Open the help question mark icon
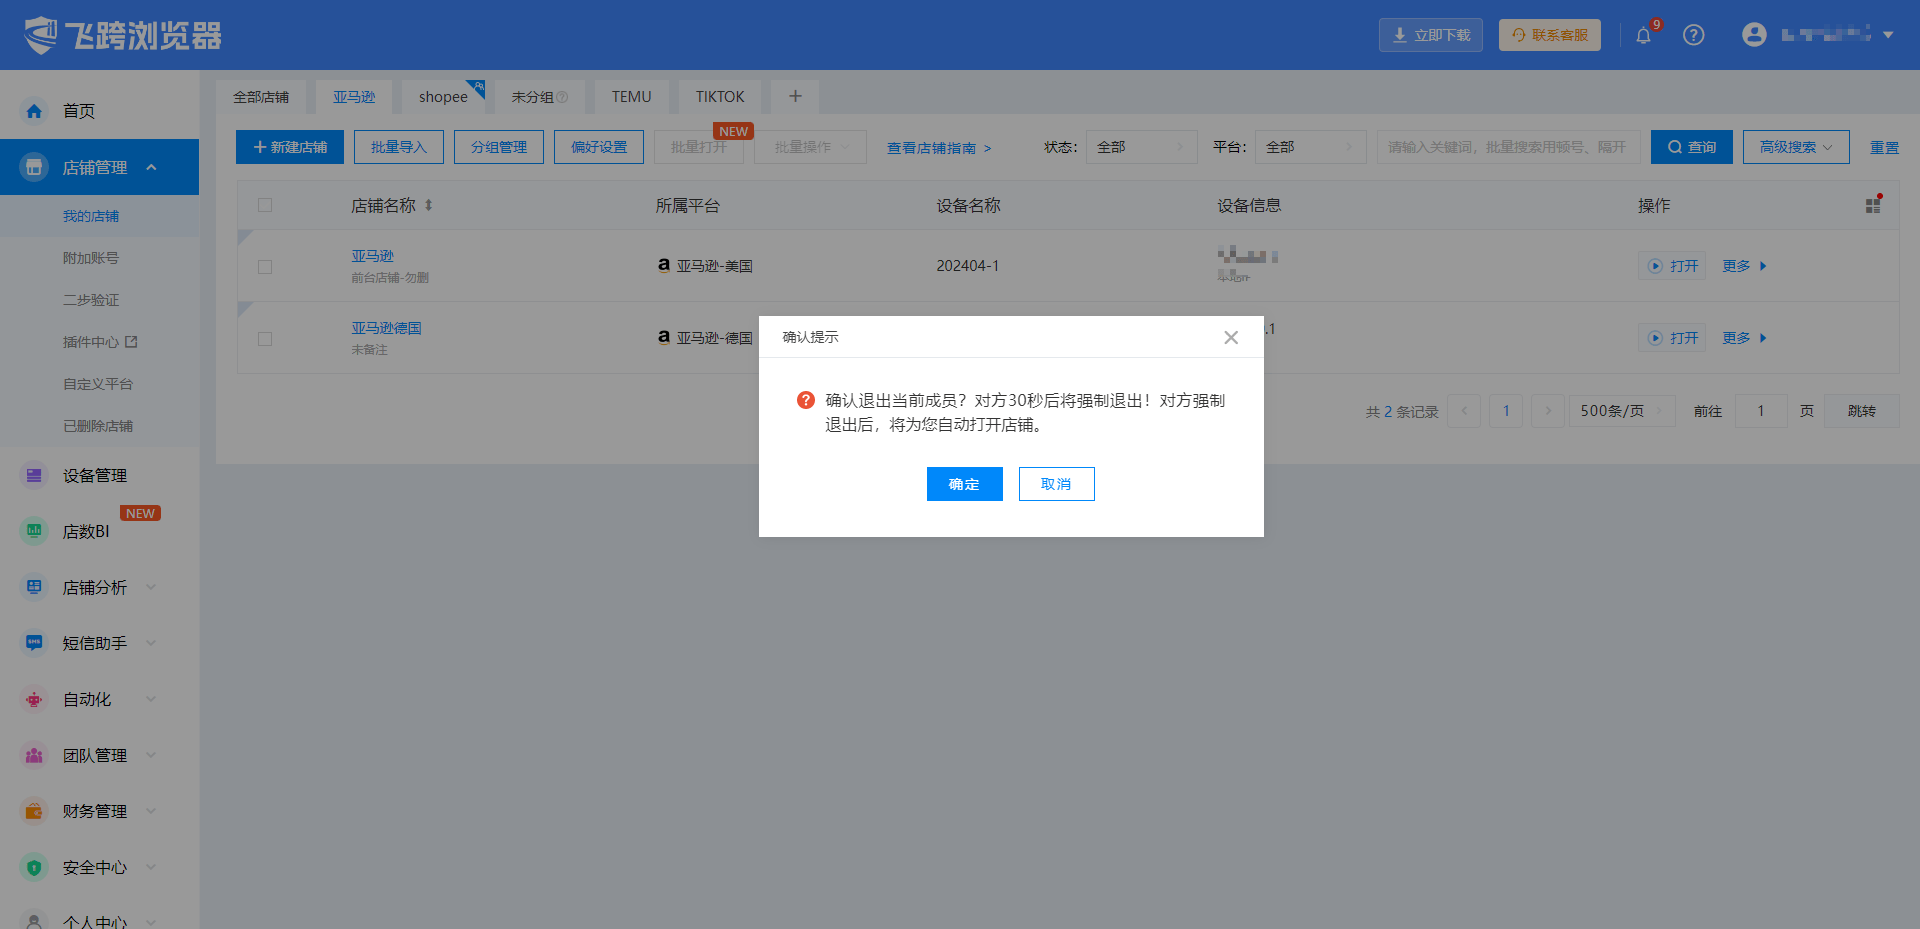1920x929 pixels. [x=1693, y=35]
